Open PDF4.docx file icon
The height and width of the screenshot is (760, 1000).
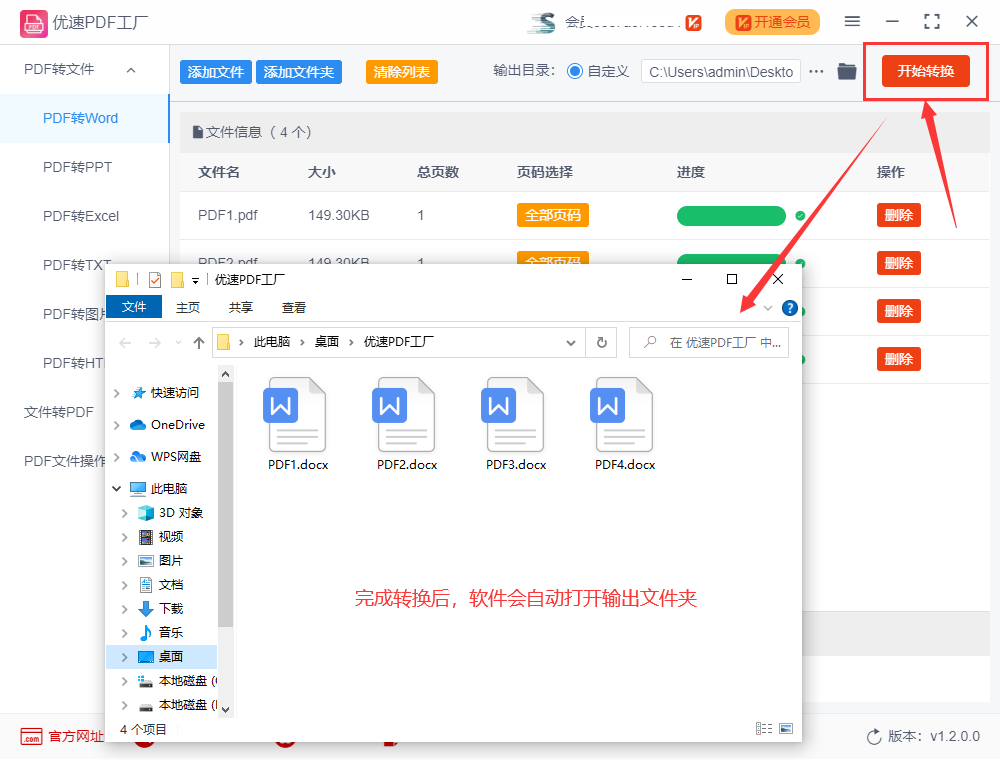click(624, 414)
